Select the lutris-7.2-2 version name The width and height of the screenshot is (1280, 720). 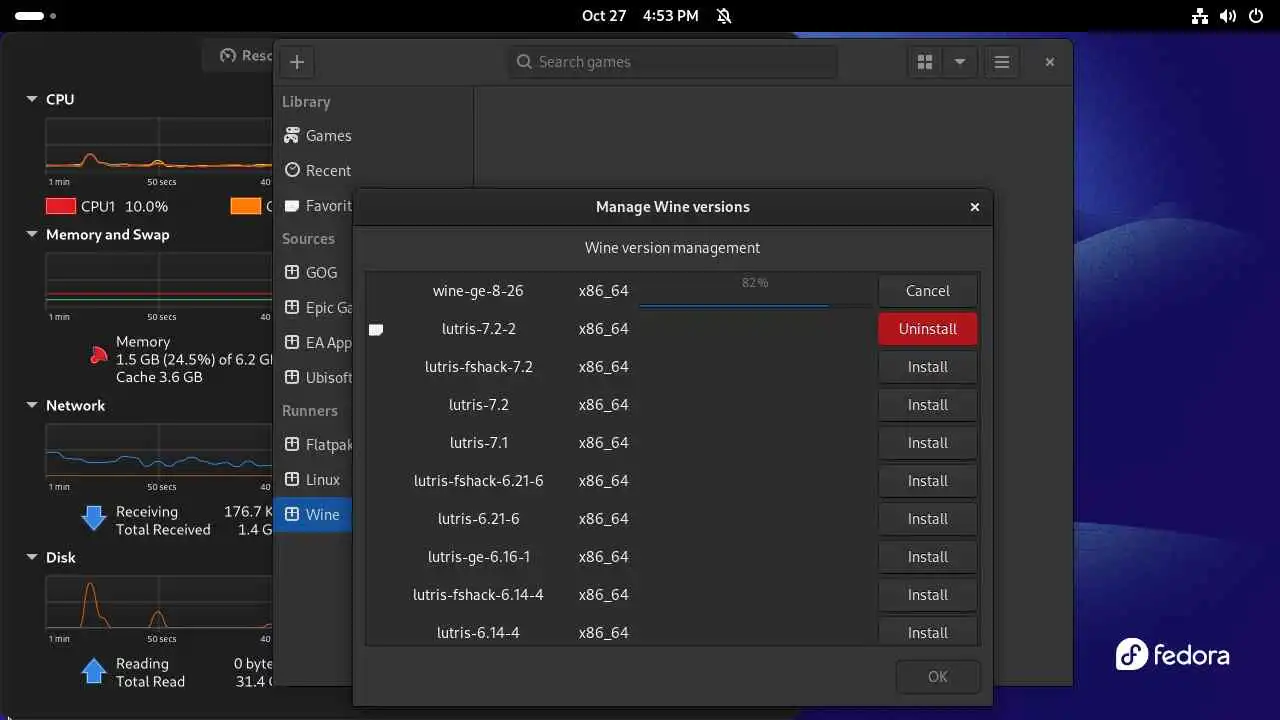[479, 329]
